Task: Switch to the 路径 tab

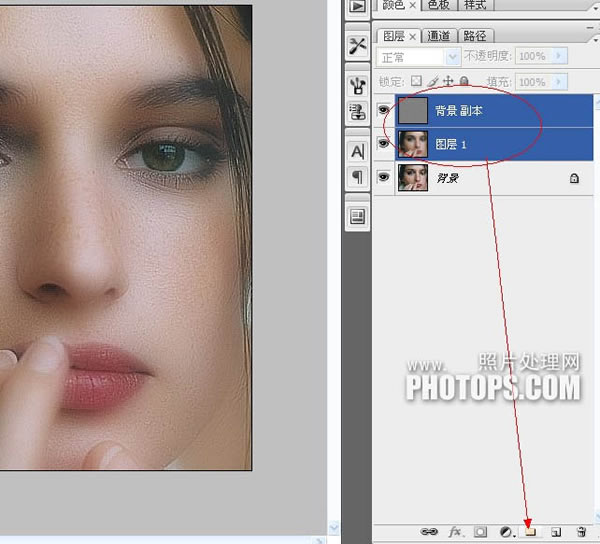Action: pyautogui.click(x=475, y=36)
